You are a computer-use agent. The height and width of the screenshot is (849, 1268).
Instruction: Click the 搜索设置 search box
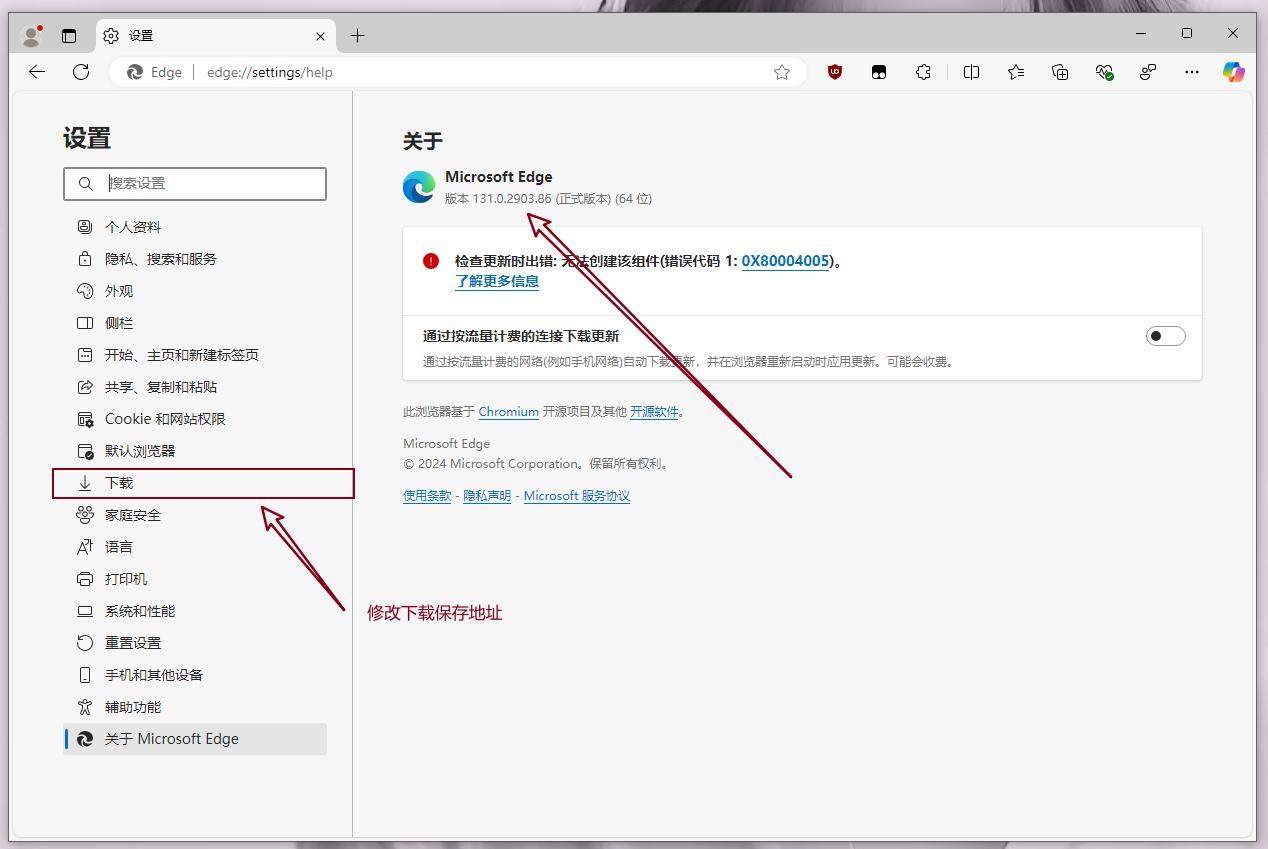[x=195, y=183]
